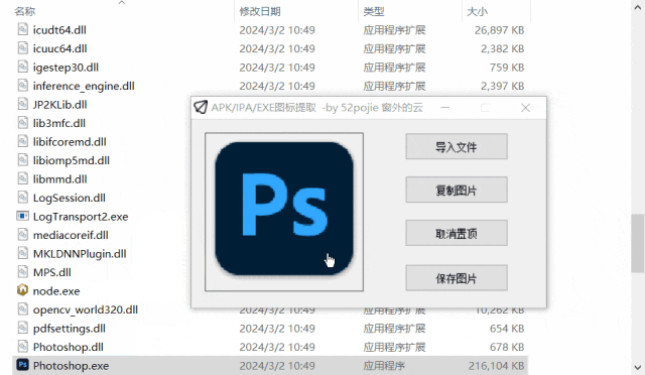
Task: Click the file name libmmd.dll
Action: tap(60, 179)
